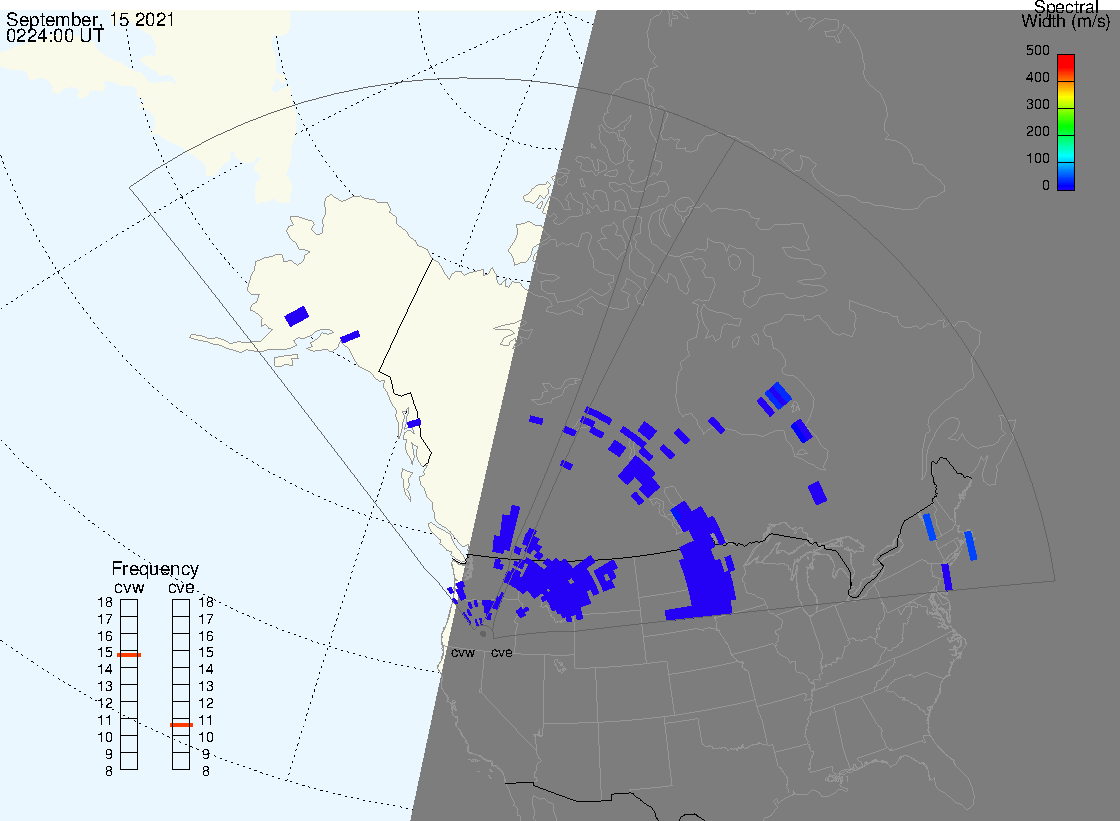Click the spectral width color bar
Image resolution: width=1120 pixels, height=821 pixels.
click(x=1066, y=122)
